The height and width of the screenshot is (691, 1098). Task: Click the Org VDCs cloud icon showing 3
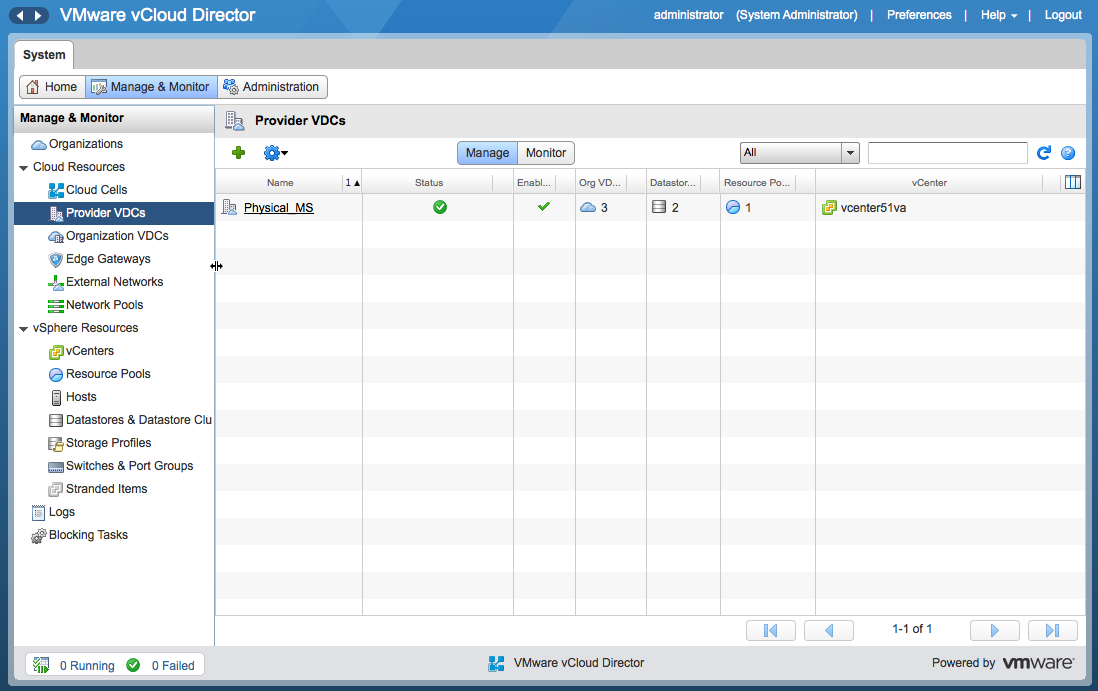click(x=588, y=207)
